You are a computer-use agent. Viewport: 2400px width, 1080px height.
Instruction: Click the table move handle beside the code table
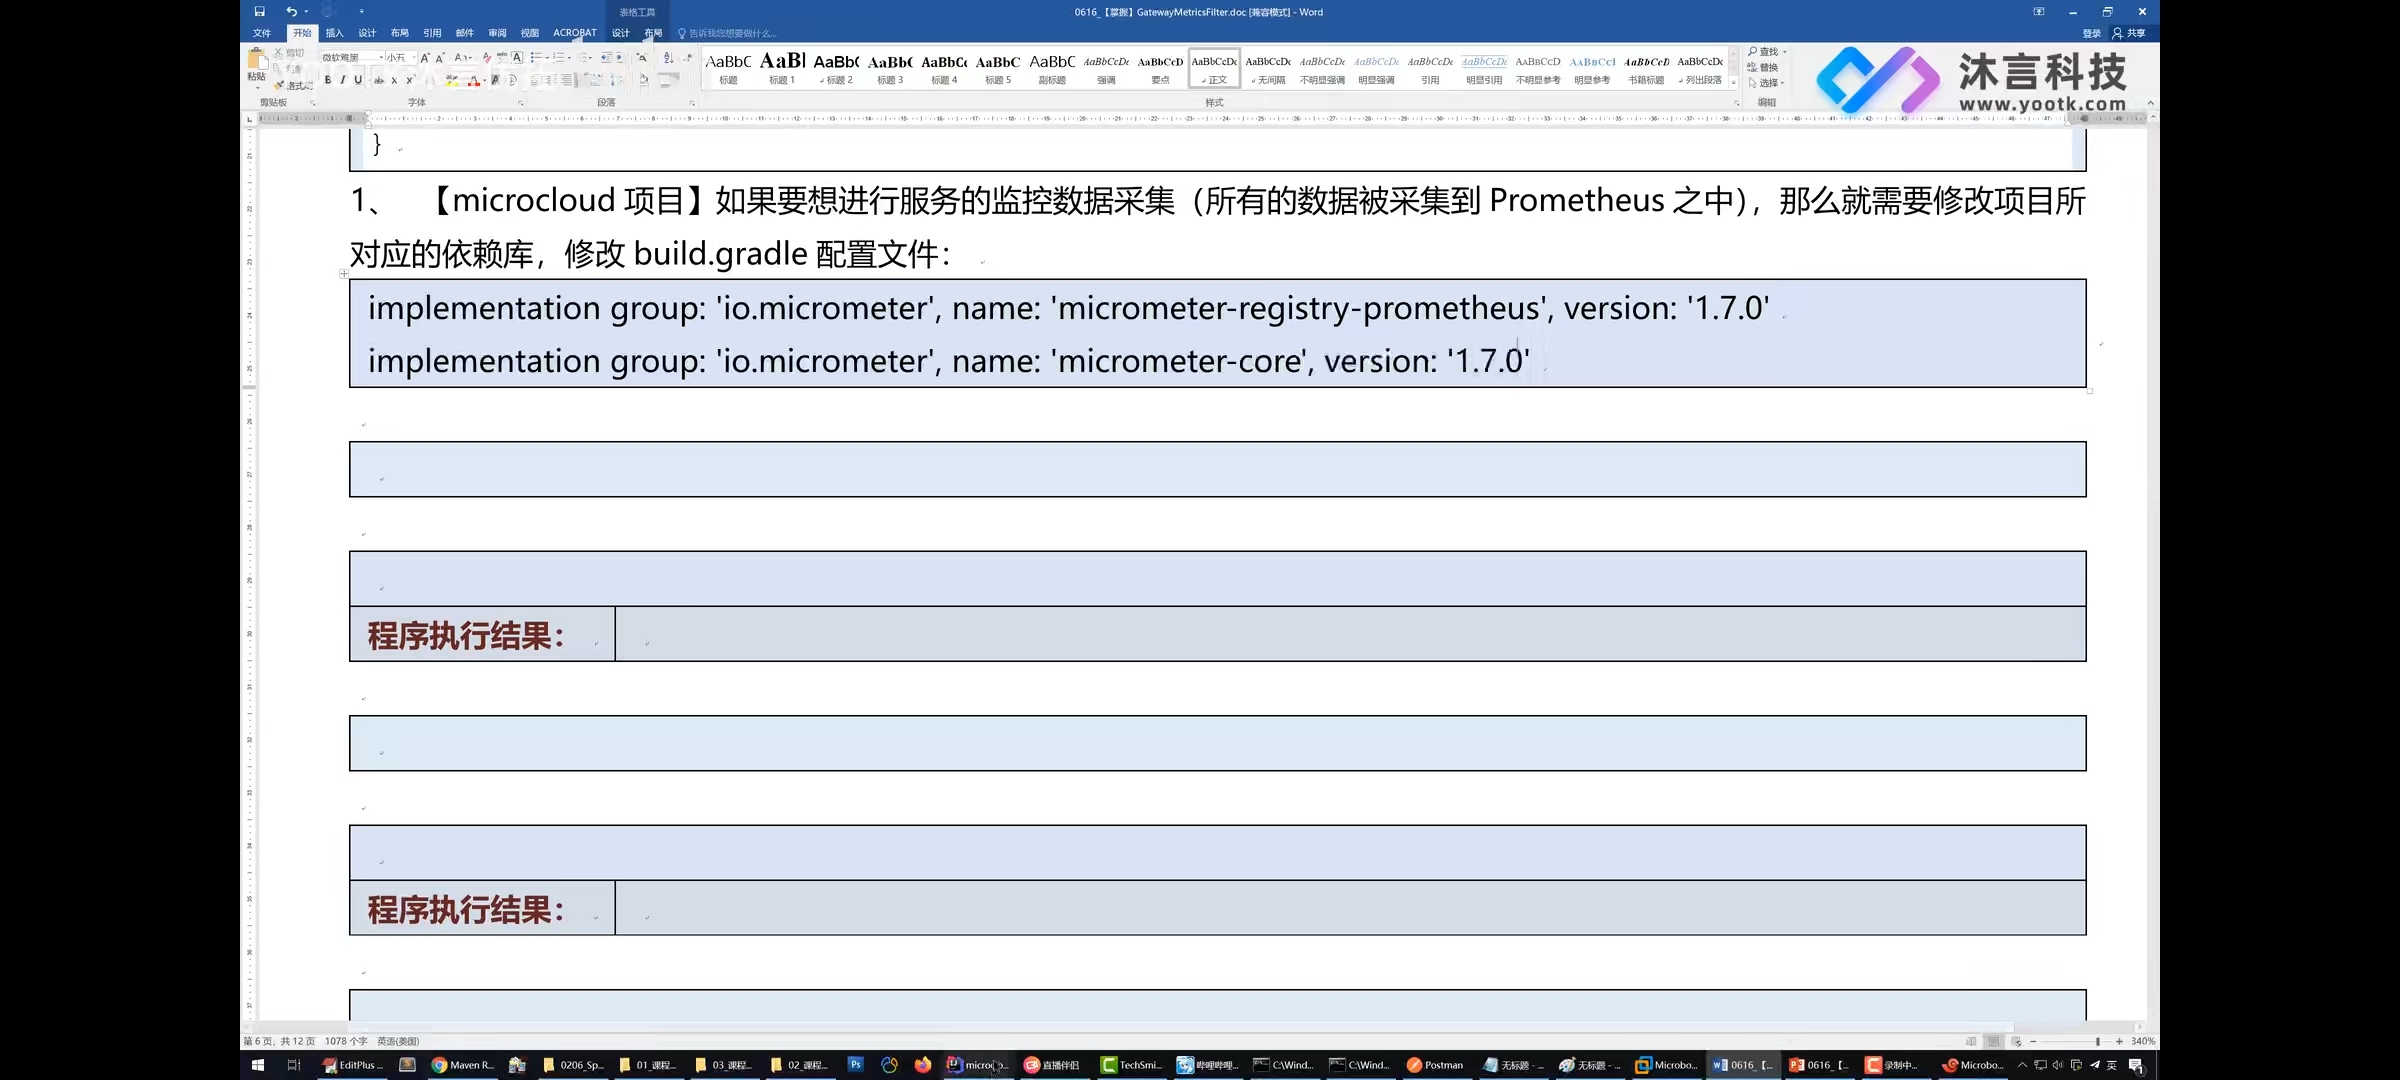344,273
